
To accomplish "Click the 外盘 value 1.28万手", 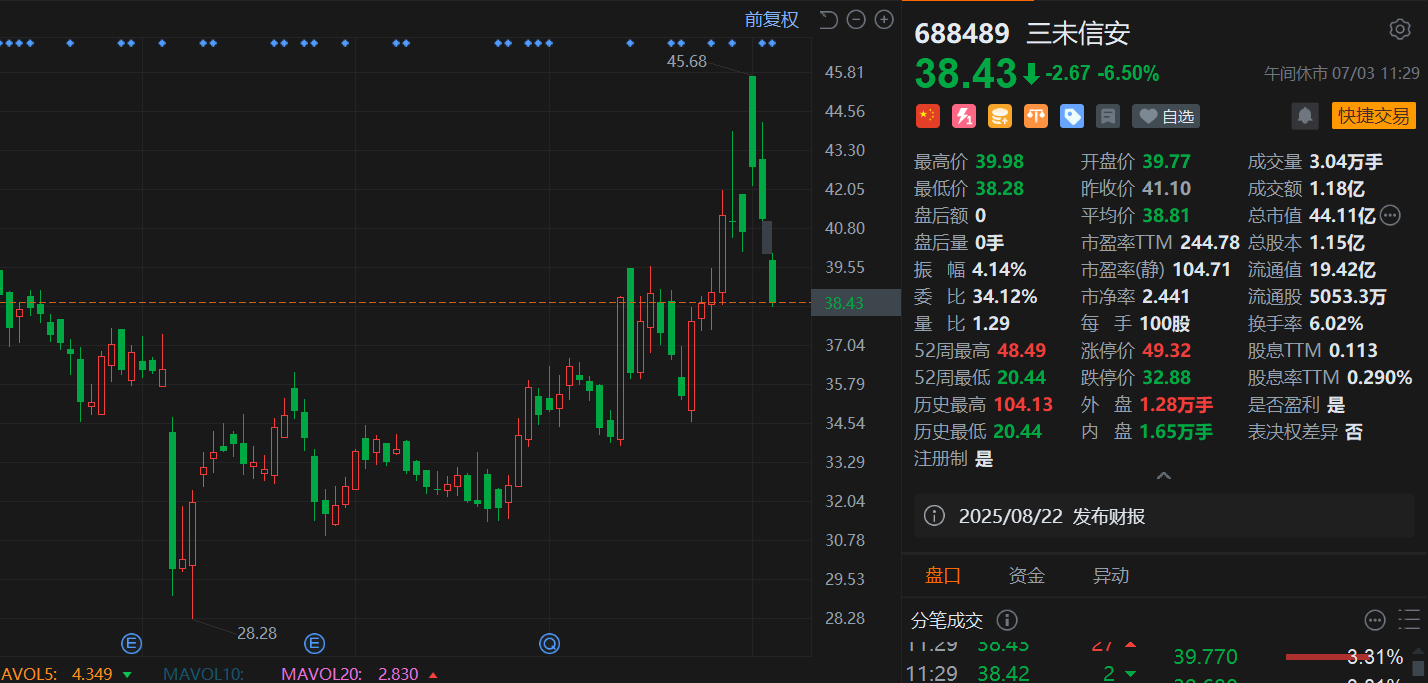I will 1176,405.
